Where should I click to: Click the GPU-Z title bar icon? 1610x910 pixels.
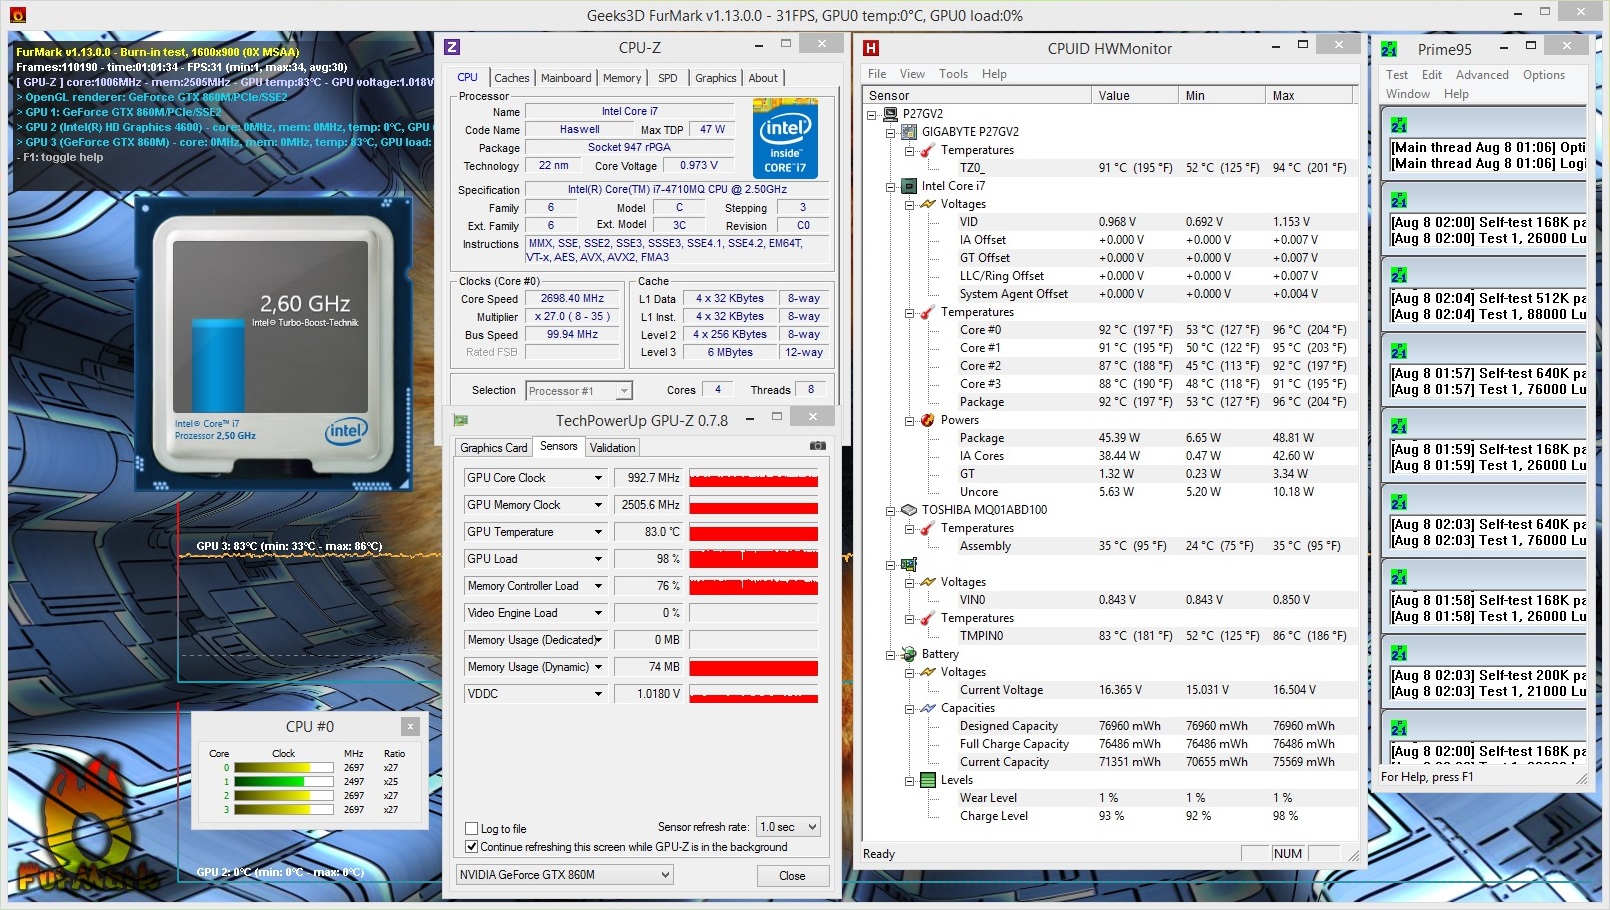click(x=461, y=420)
